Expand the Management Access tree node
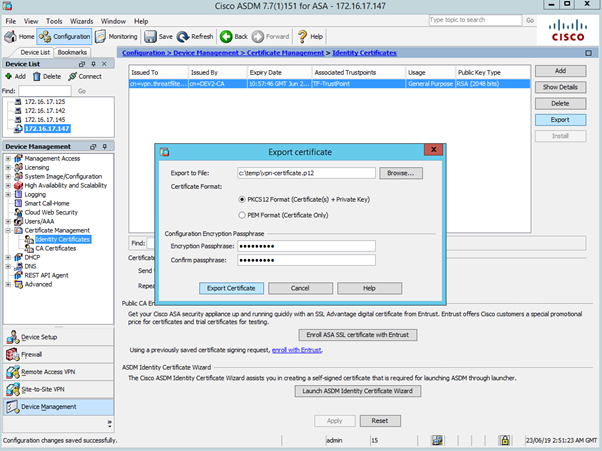602x451 pixels. [7, 158]
